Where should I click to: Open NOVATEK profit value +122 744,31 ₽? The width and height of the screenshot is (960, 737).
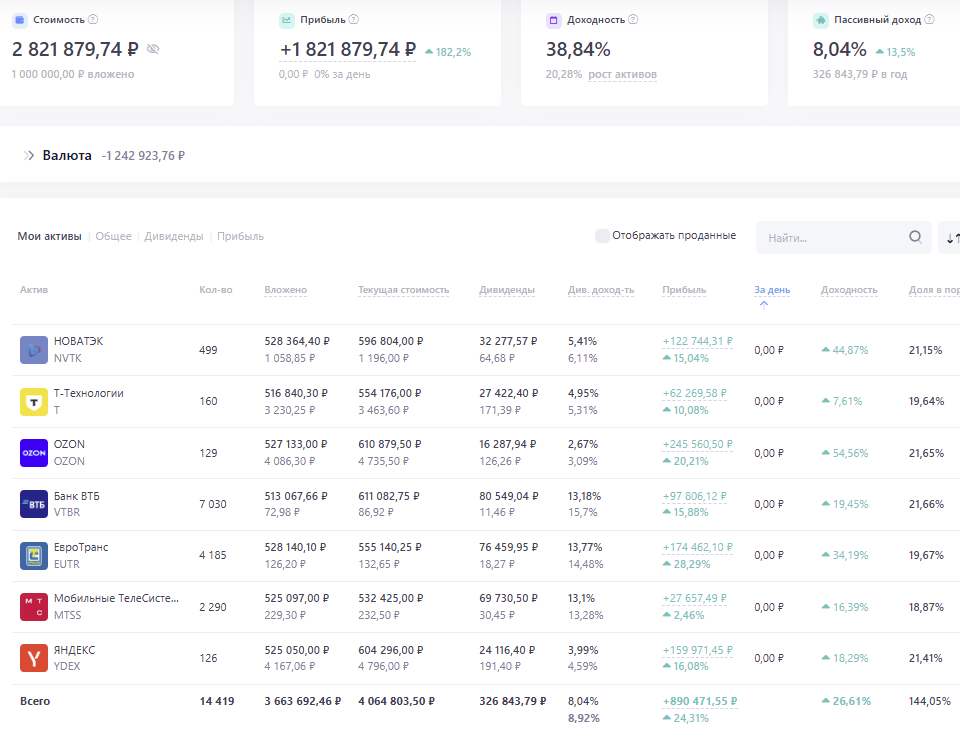click(697, 341)
